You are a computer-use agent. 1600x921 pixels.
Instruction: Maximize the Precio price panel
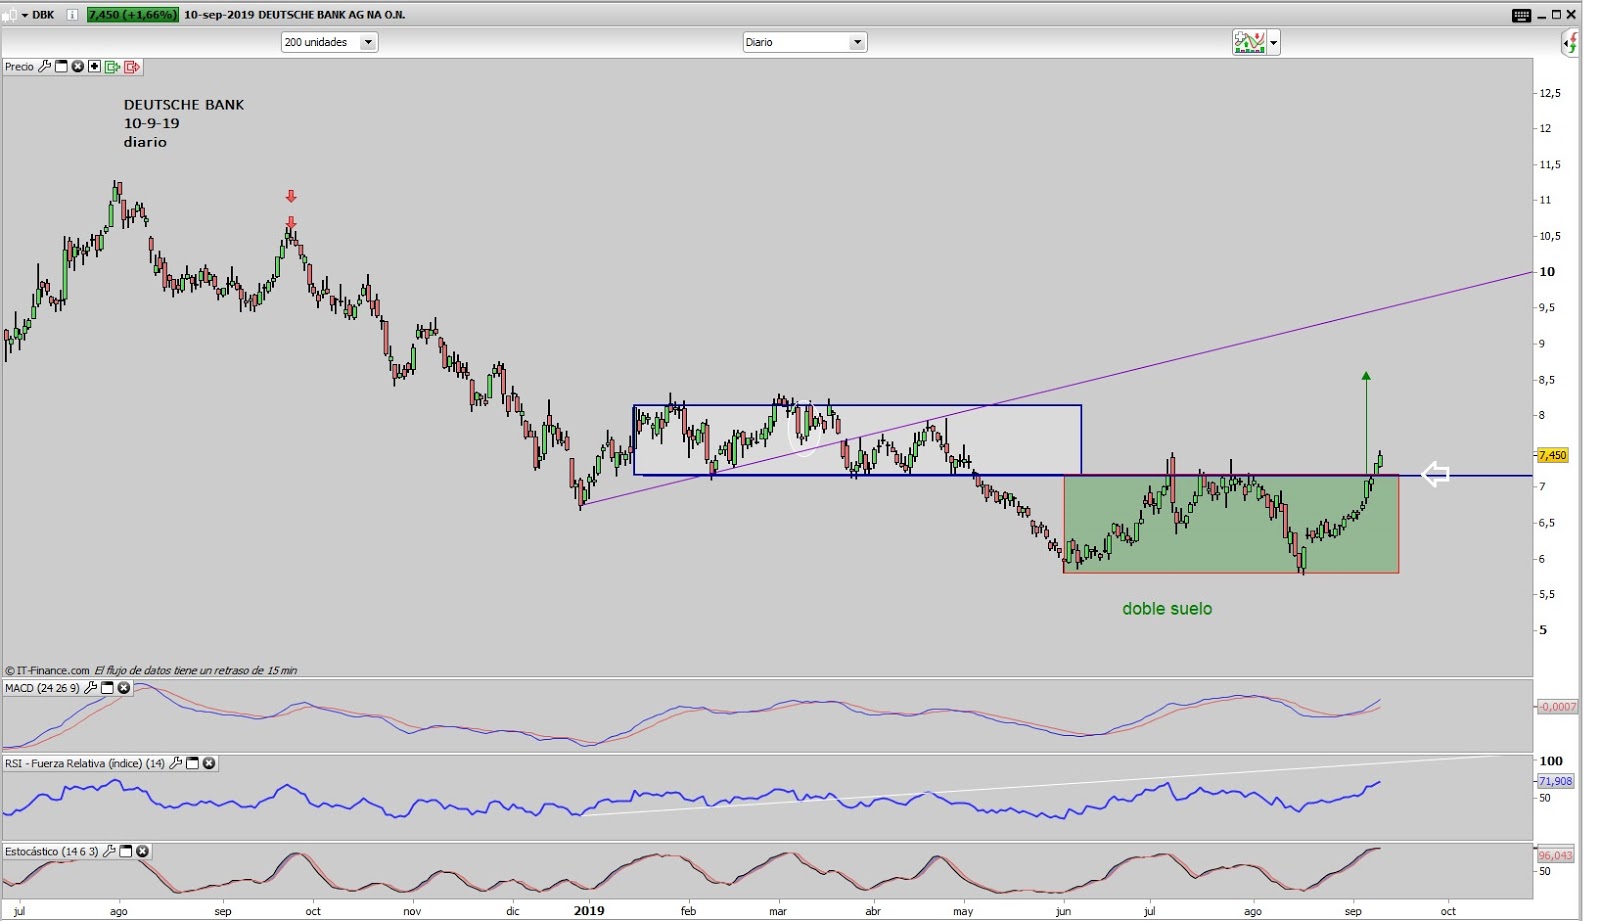61,67
